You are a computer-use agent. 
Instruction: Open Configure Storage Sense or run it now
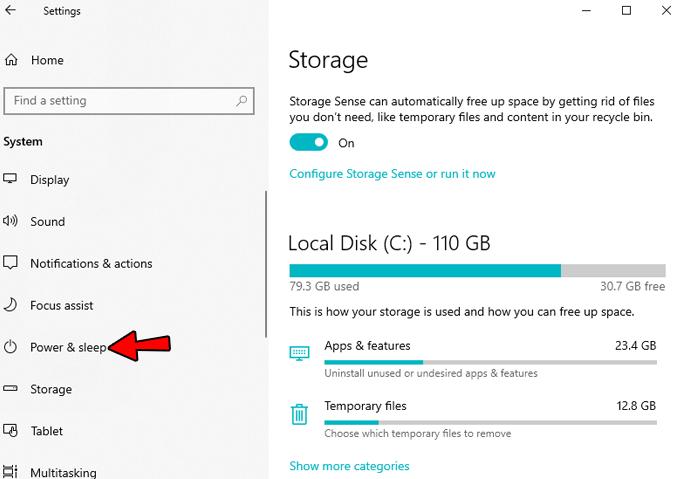[392, 174]
